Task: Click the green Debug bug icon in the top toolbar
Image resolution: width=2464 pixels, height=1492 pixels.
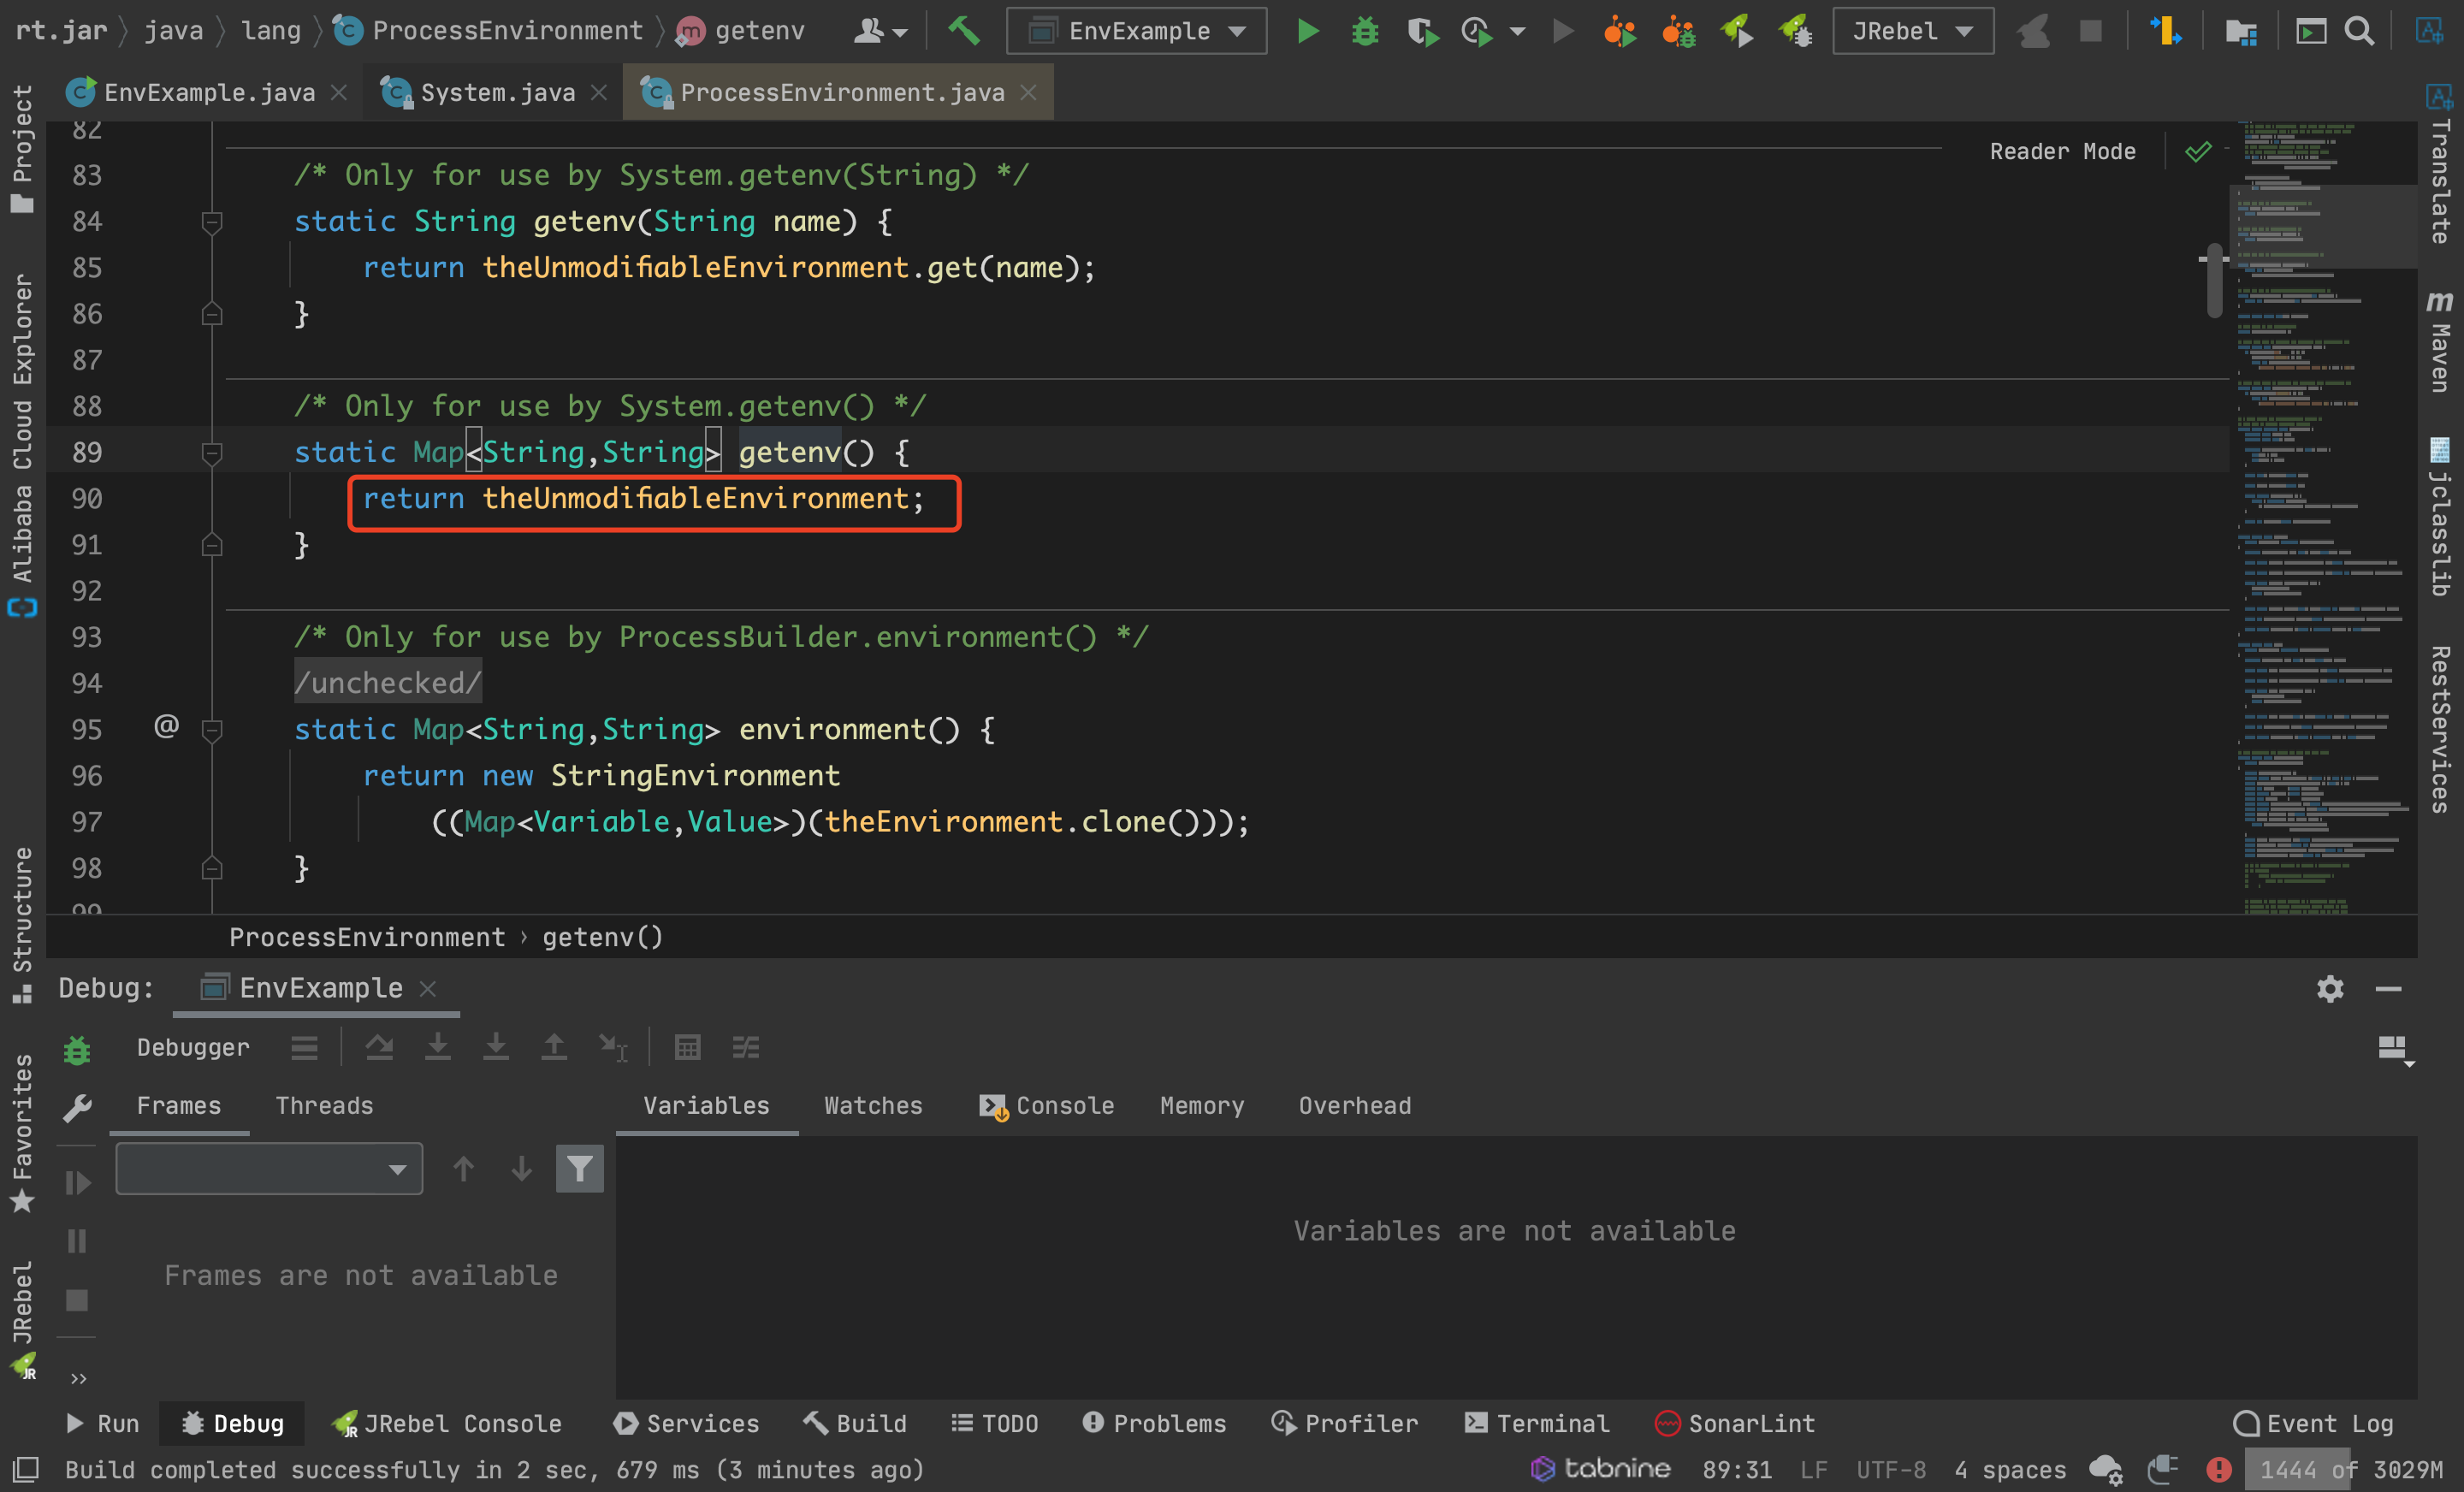Action: (1364, 31)
